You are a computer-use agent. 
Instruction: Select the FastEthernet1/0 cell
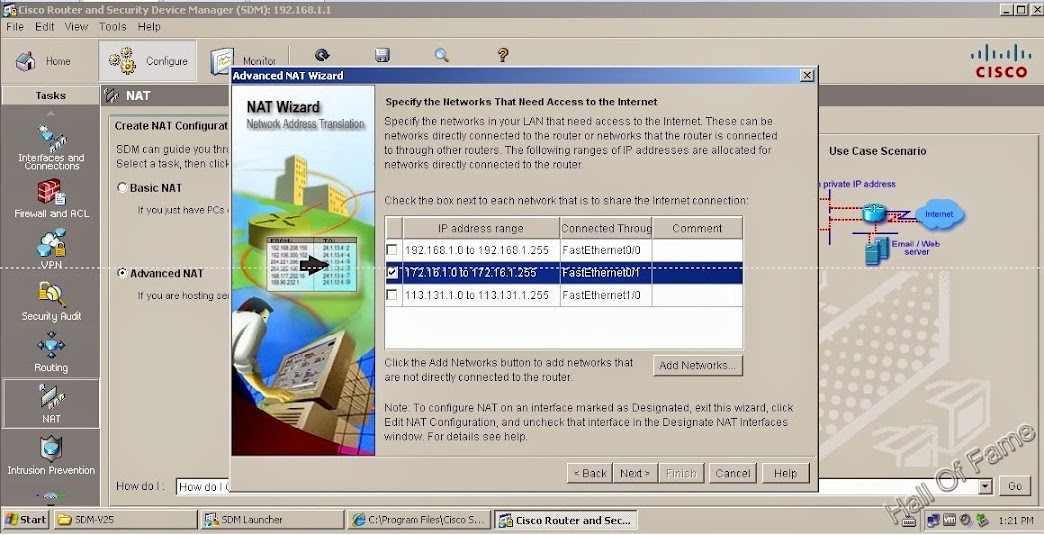tap(606, 295)
